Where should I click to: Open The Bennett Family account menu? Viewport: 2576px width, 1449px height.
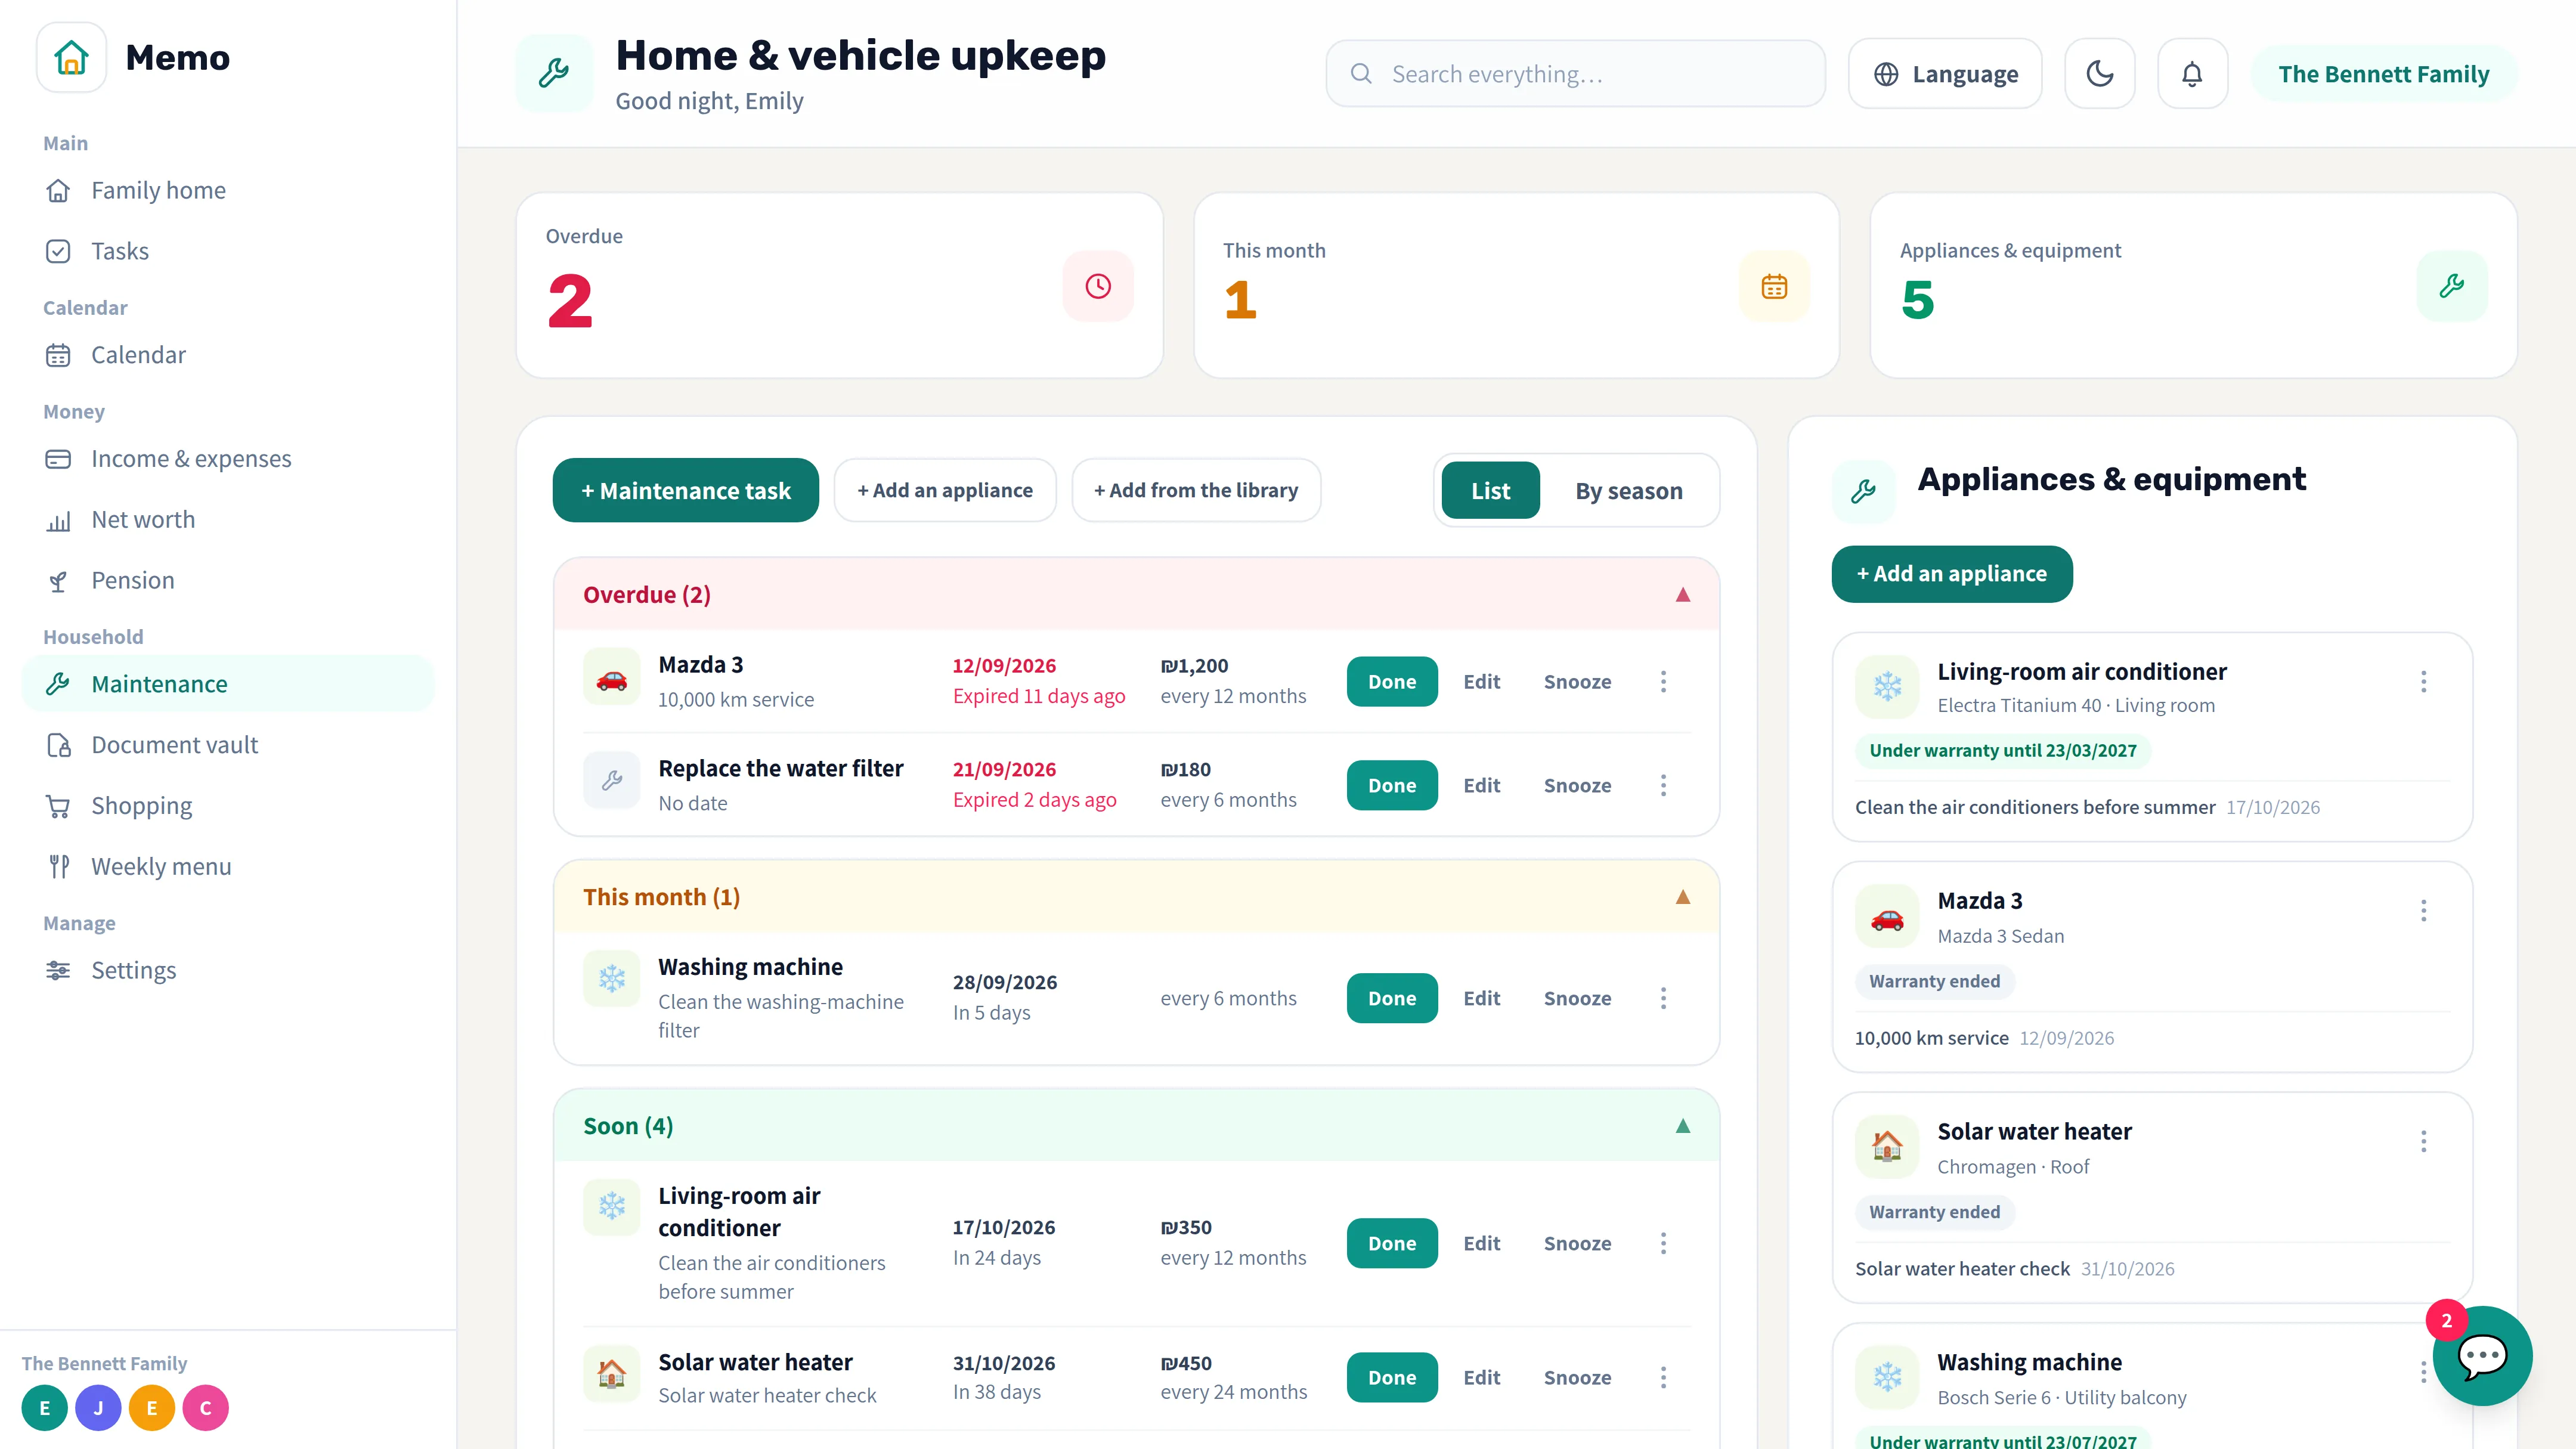coord(2384,74)
